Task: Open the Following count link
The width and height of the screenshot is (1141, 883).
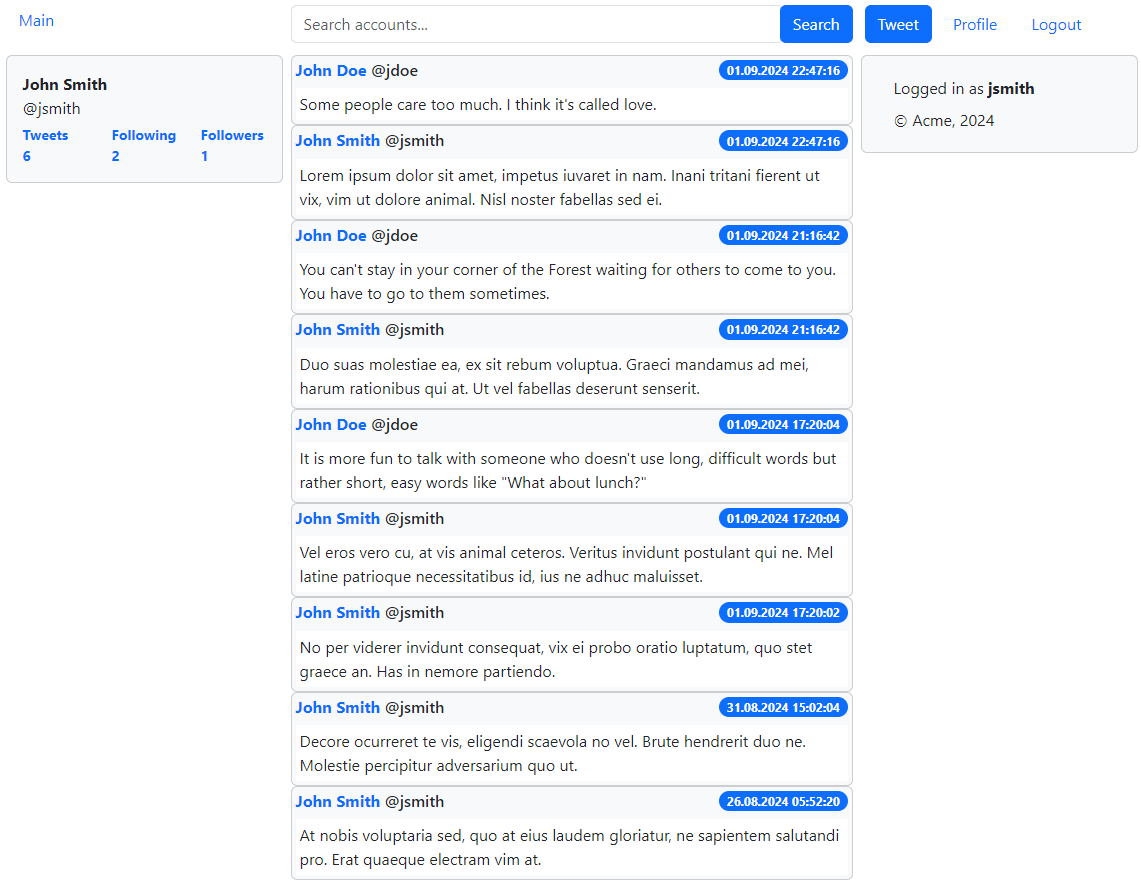Action: (143, 146)
